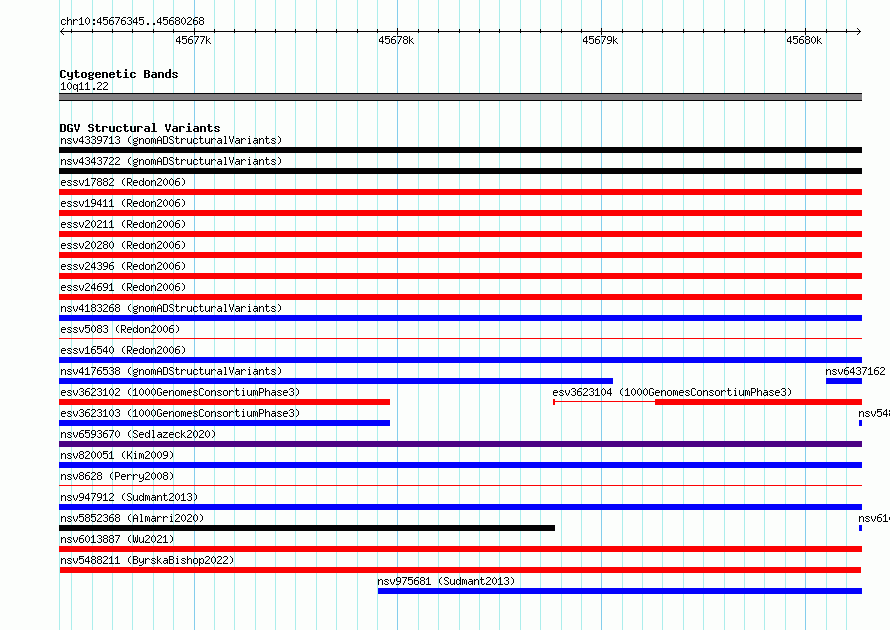Click the blue esv3623103 variant bar

224,423
